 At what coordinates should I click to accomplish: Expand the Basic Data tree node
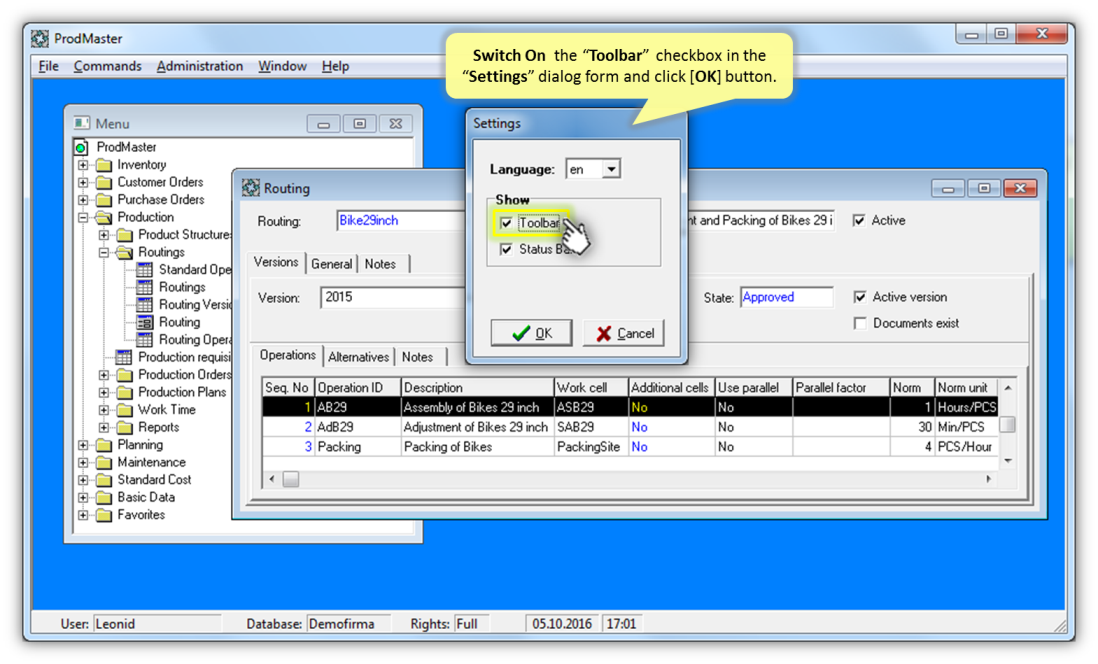[x=83, y=498]
